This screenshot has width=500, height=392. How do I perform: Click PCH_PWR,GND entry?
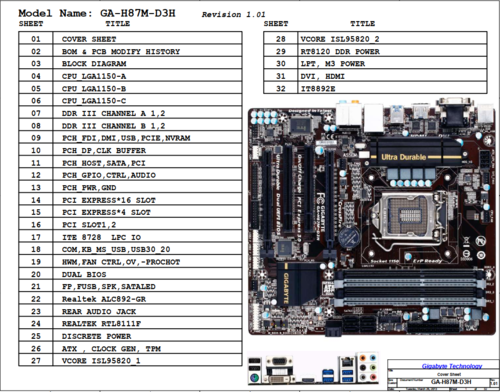[x=89, y=188]
